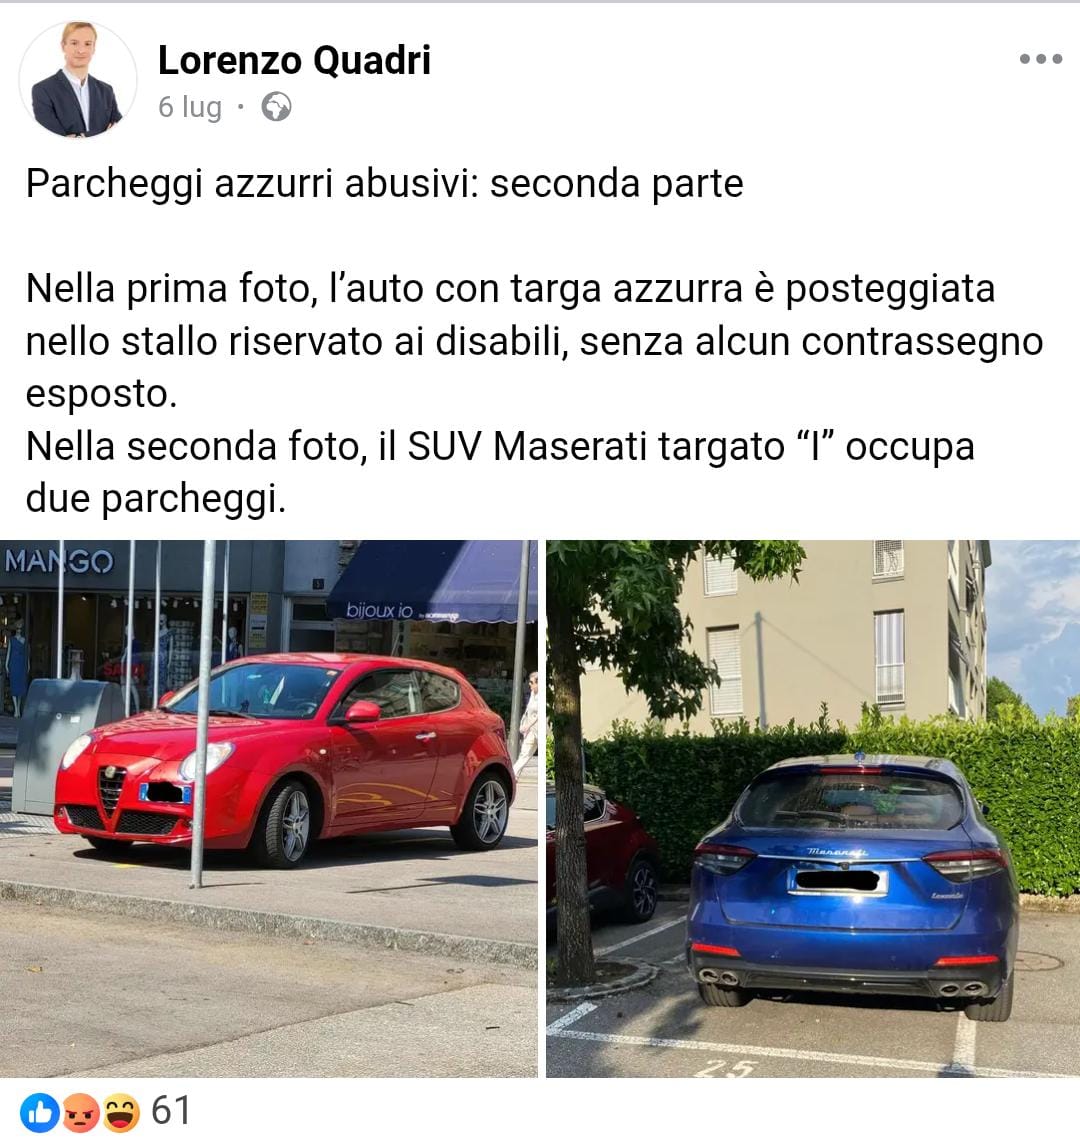1080x1143 pixels.
Task: Open Lorenzo Quadri's profile picture
Action: coord(78,79)
